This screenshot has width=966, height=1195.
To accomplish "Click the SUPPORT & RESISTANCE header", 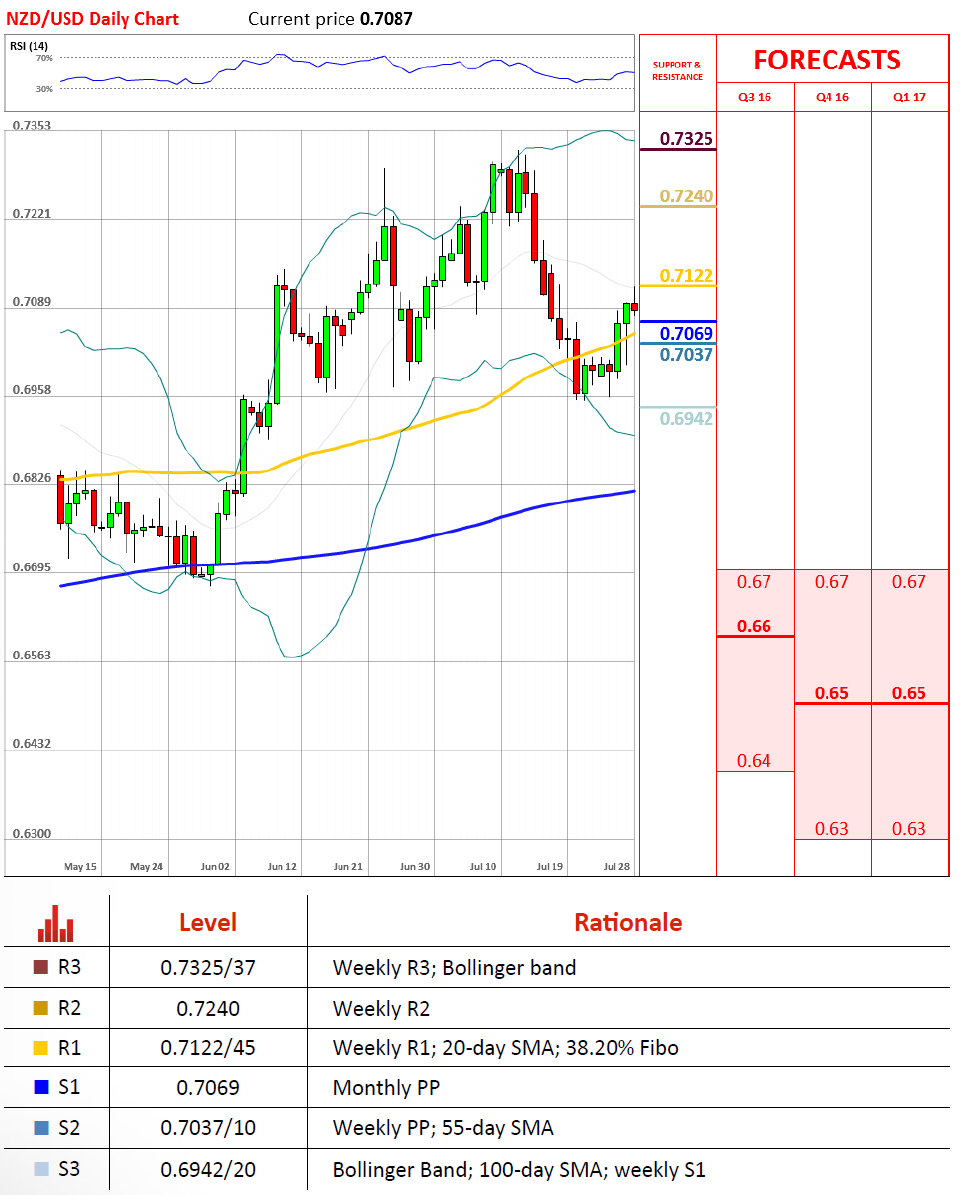I will pyautogui.click(x=677, y=71).
